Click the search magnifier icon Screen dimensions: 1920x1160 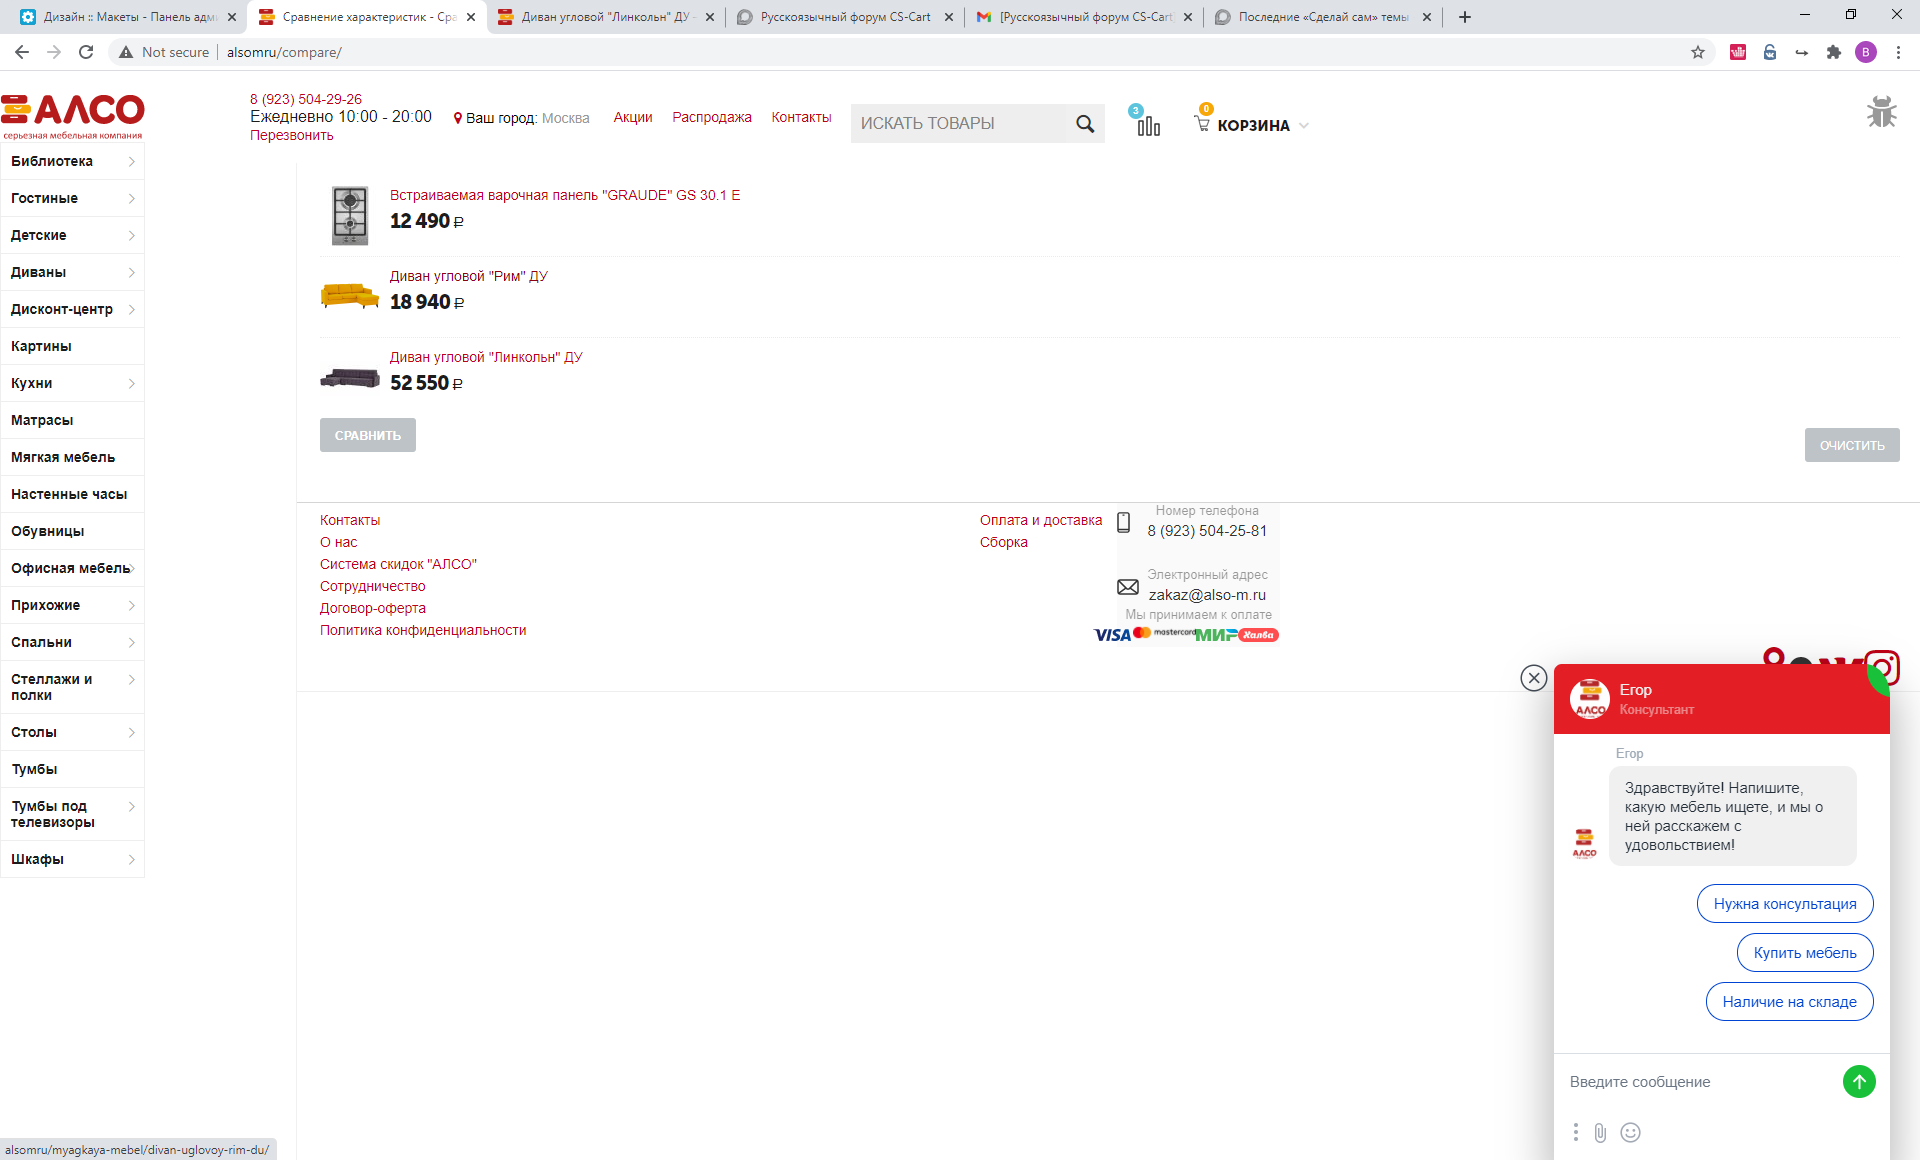pos(1085,124)
